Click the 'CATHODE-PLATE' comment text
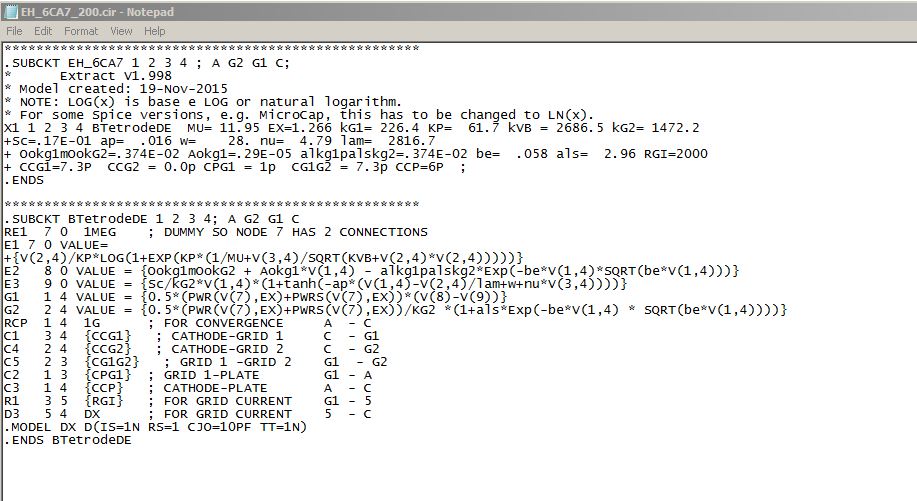The image size is (917, 501). click(215, 388)
